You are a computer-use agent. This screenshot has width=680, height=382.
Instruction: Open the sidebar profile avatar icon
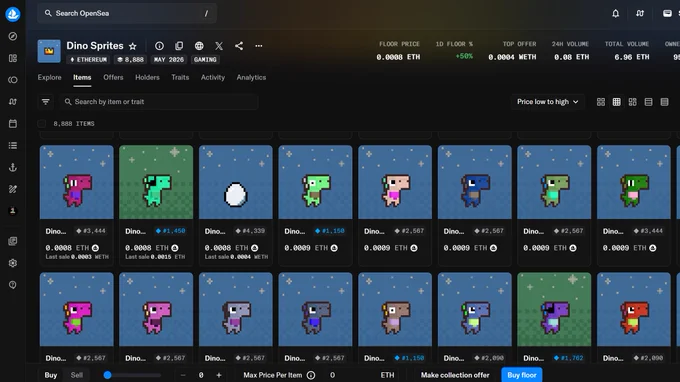click(x=13, y=211)
